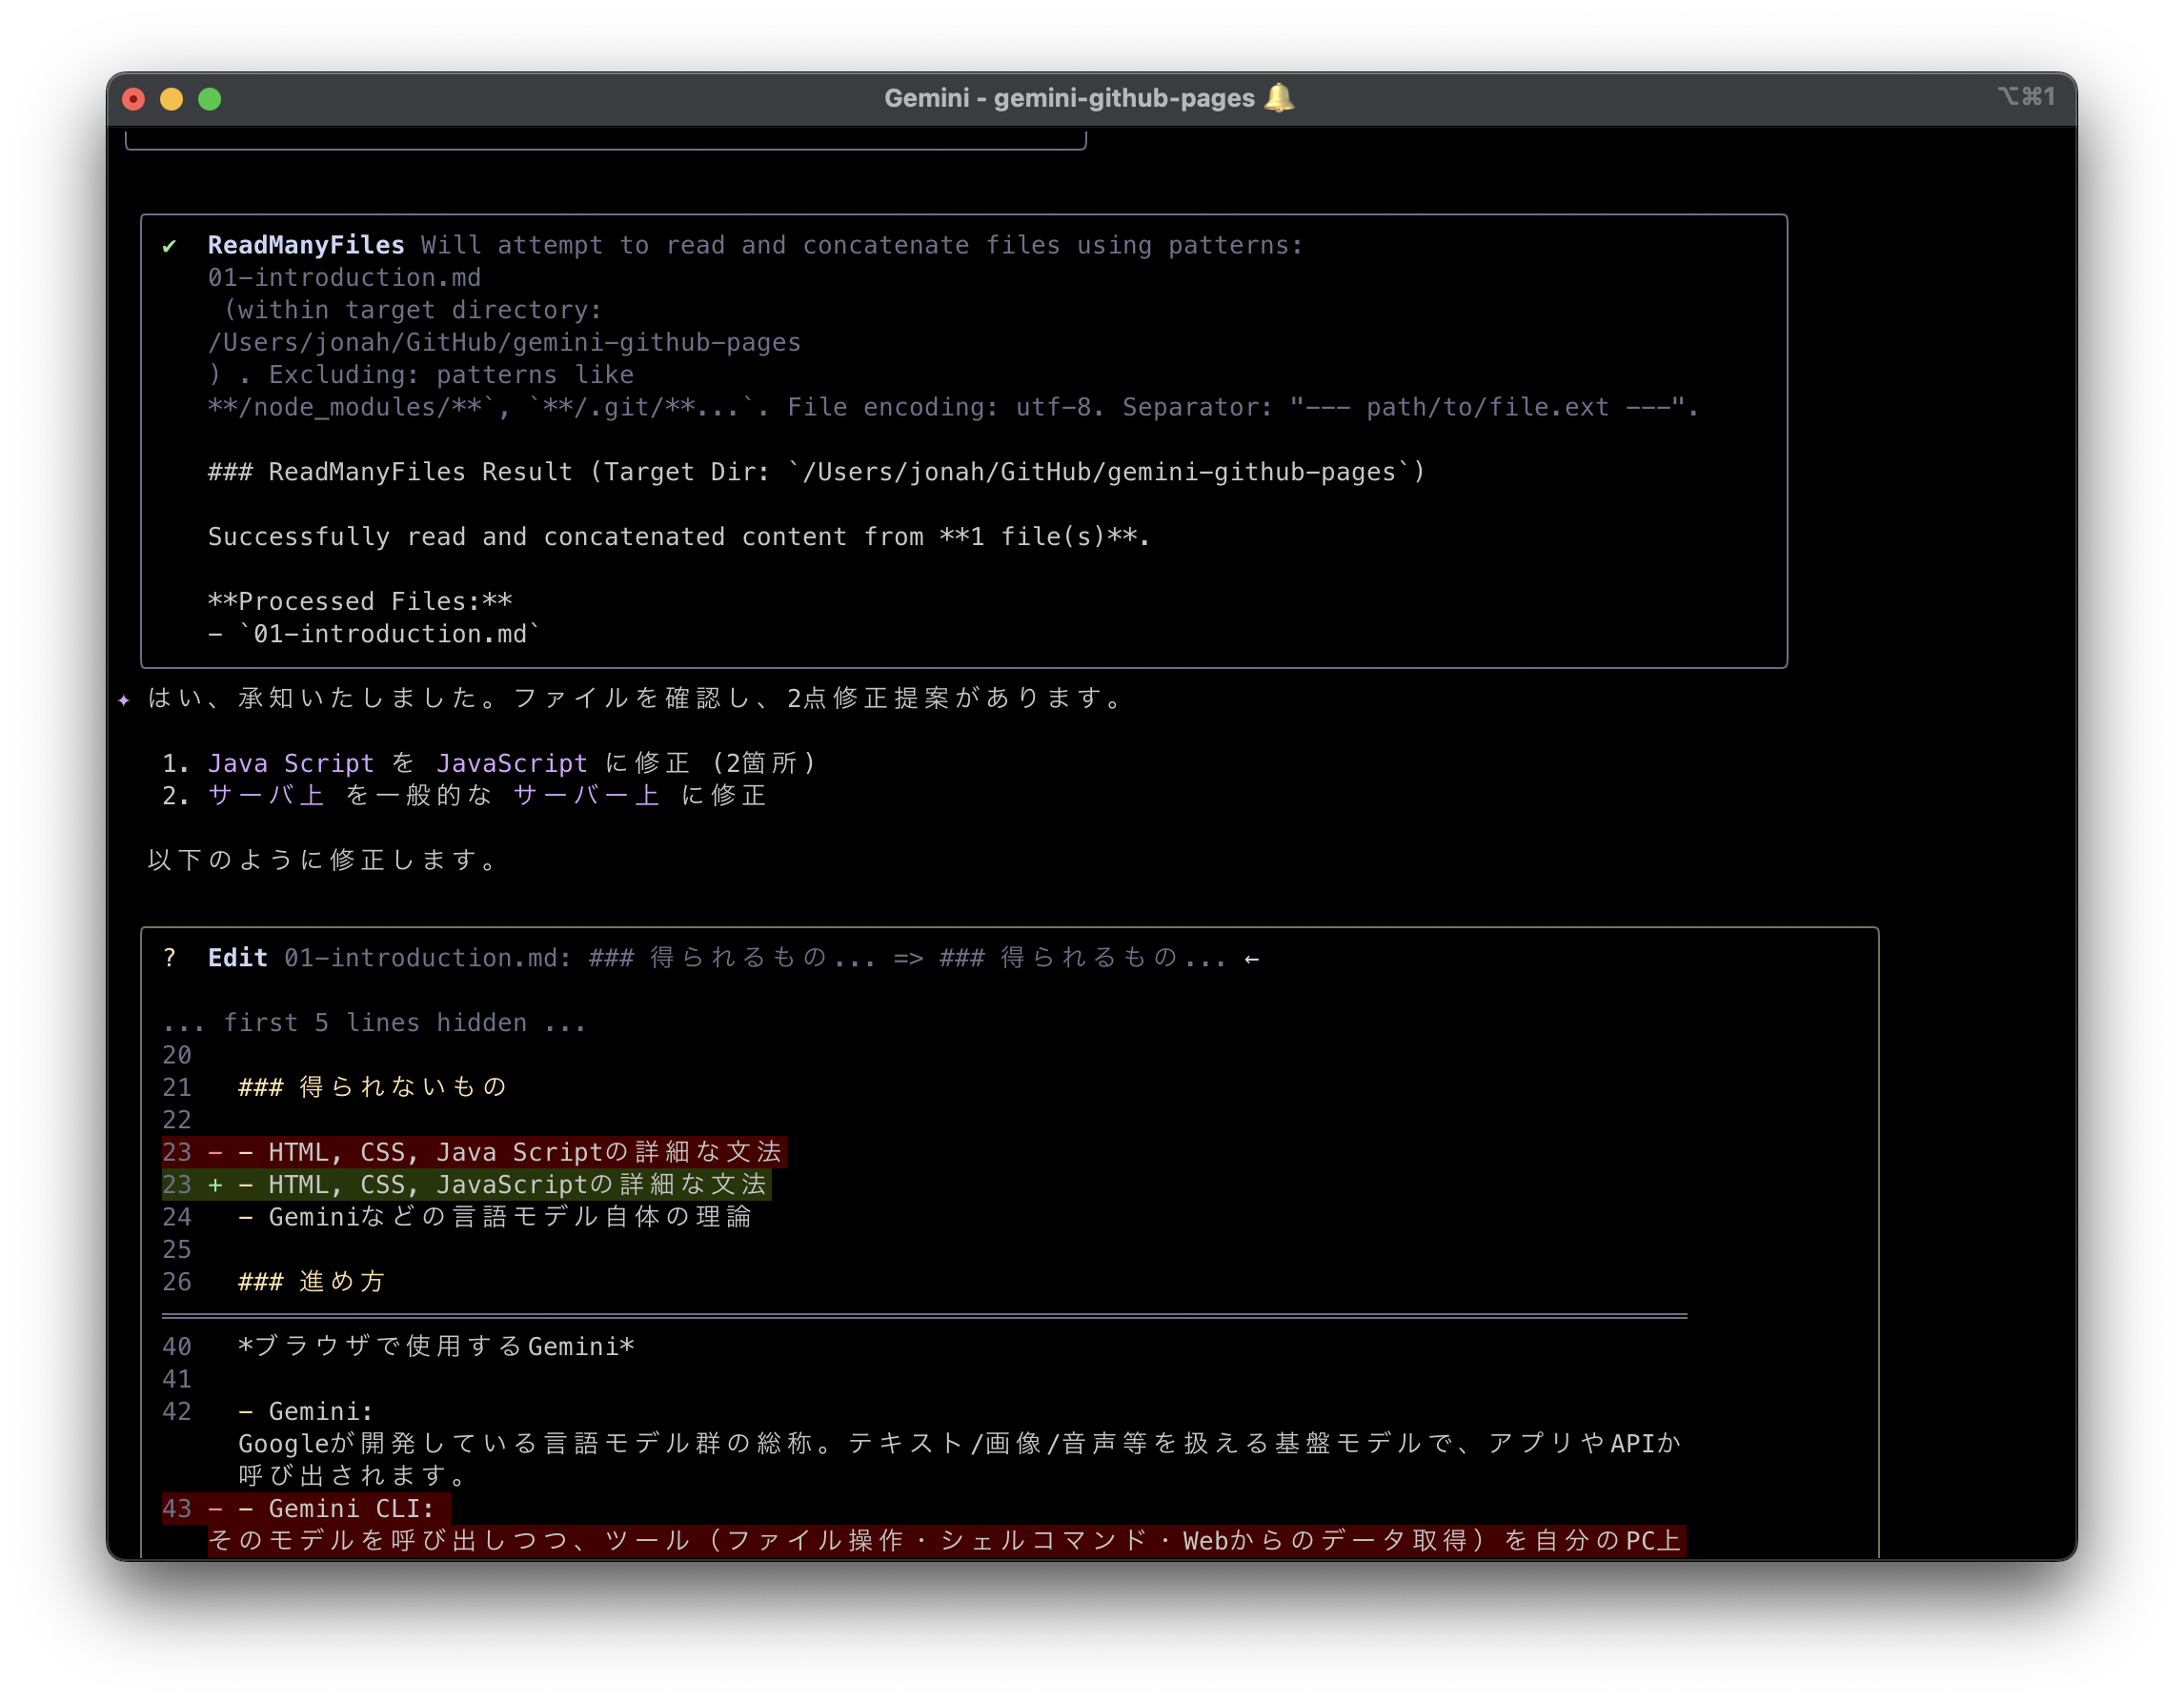Viewport: 2184px width, 1702px height.
Task: Click the ⌥⌘1 shortcut indicator in the title bar
Action: [x=2026, y=97]
